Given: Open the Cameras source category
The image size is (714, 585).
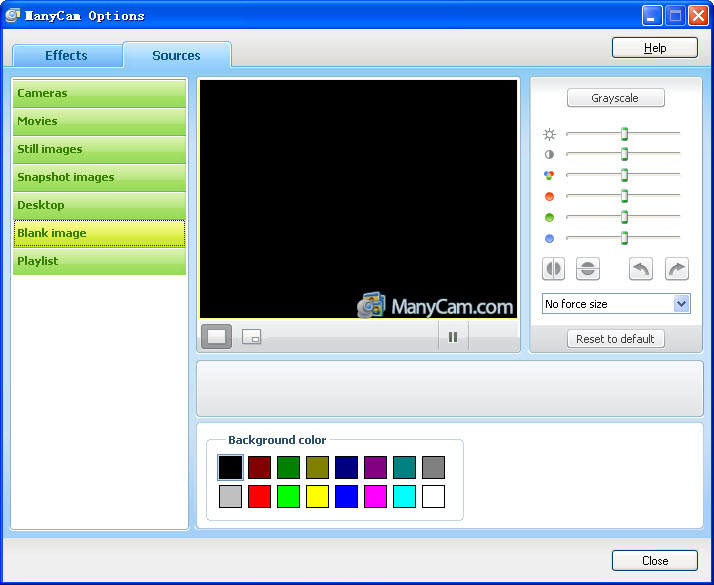Looking at the screenshot, I should click(x=99, y=93).
